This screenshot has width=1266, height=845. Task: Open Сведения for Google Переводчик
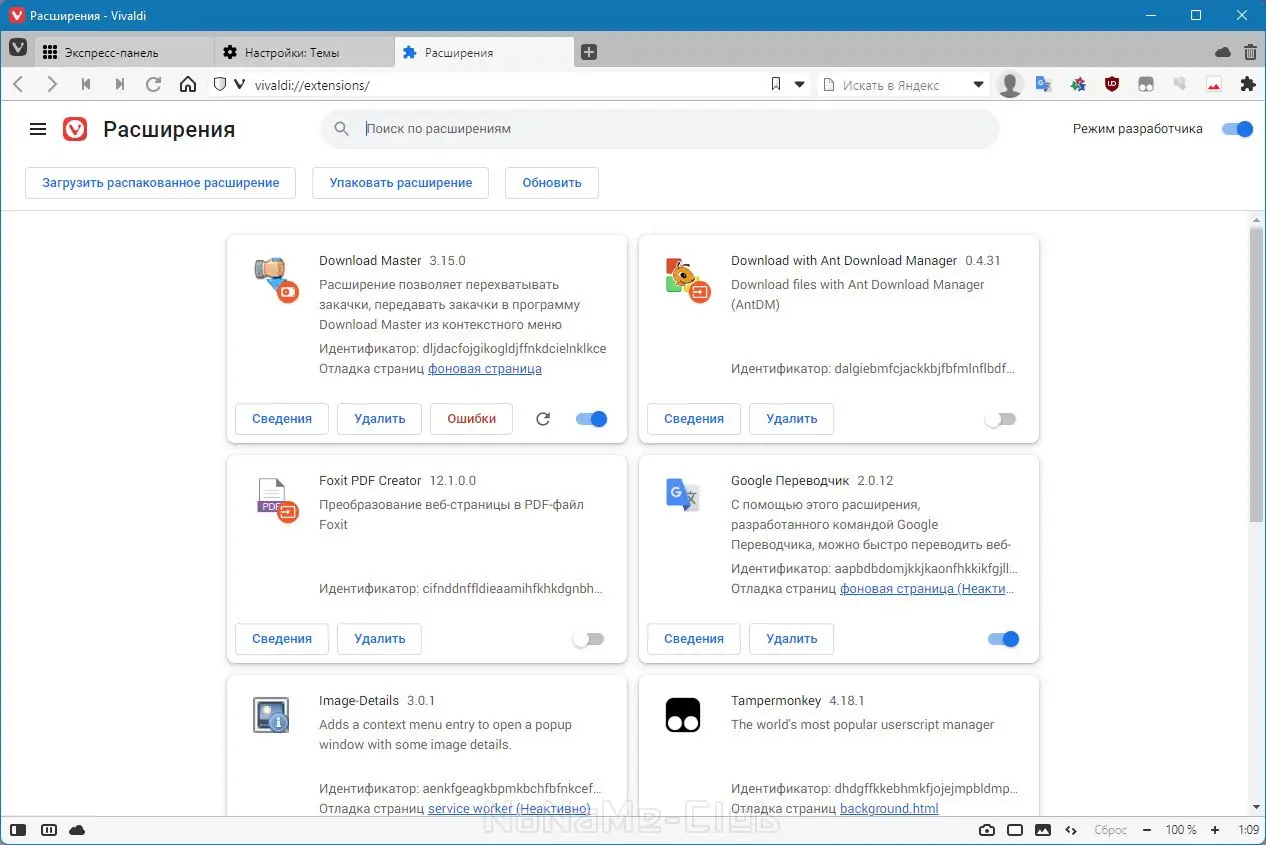tap(694, 639)
